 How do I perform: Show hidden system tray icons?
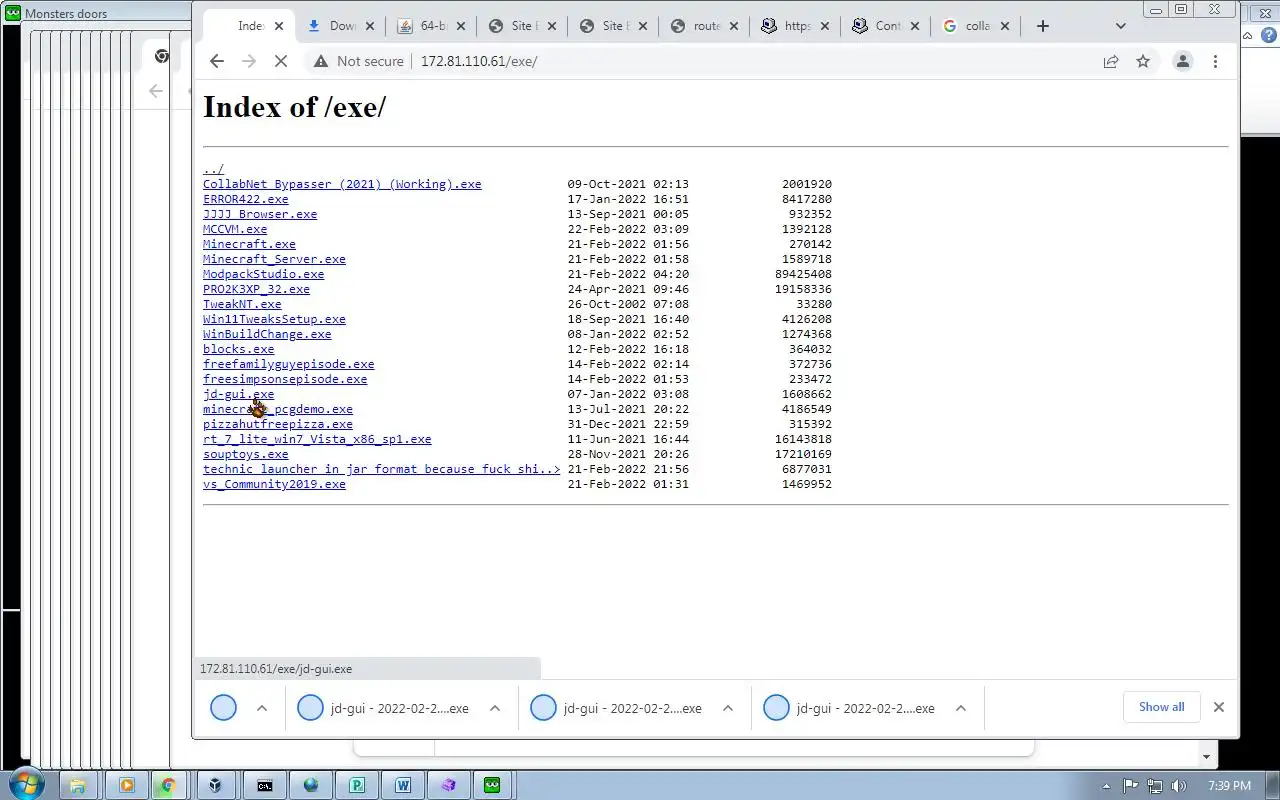(x=1106, y=786)
